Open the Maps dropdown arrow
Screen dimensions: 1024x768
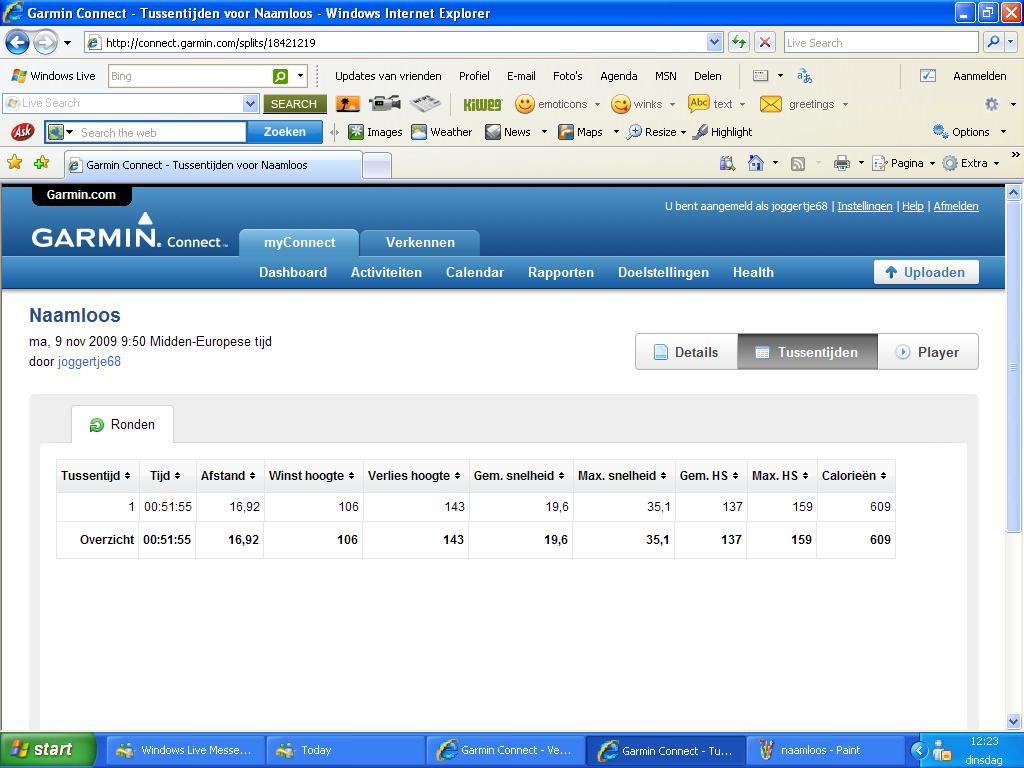(615, 132)
